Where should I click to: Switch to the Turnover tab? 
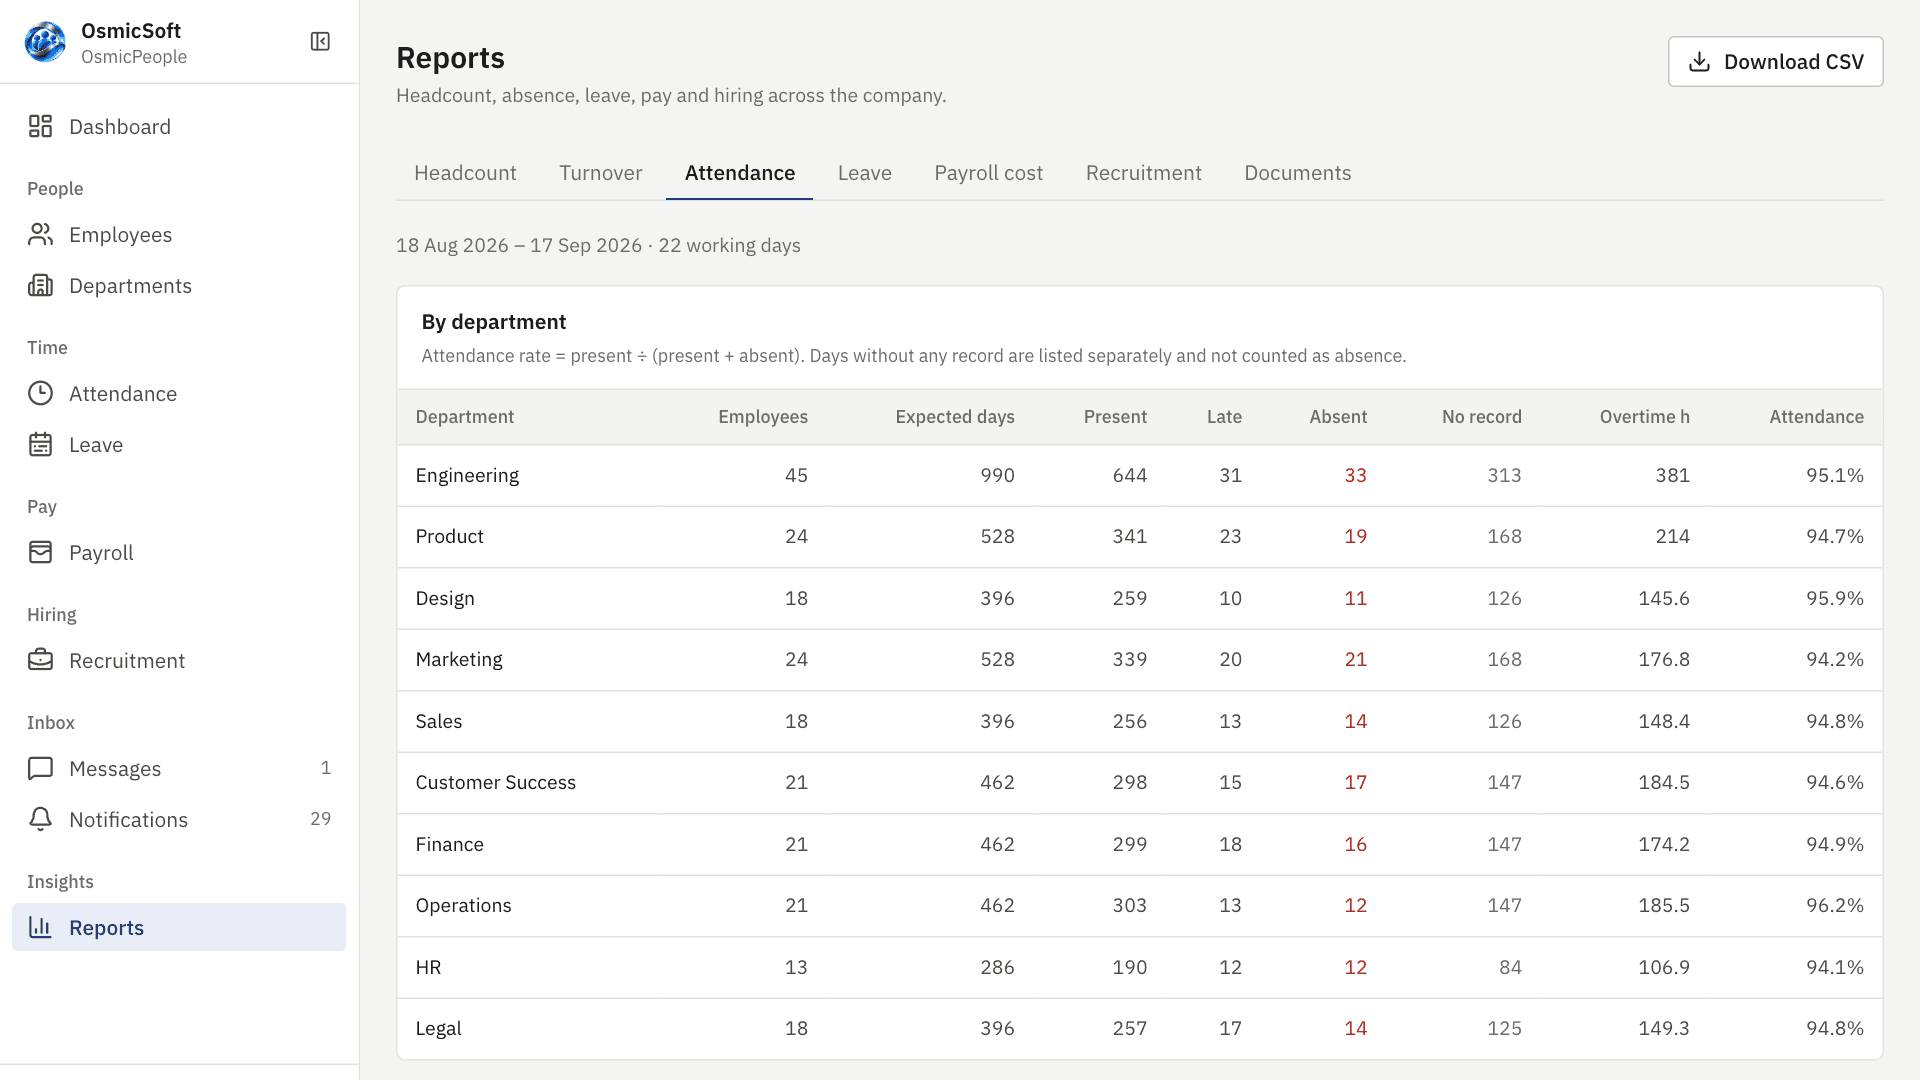tap(600, 173)
